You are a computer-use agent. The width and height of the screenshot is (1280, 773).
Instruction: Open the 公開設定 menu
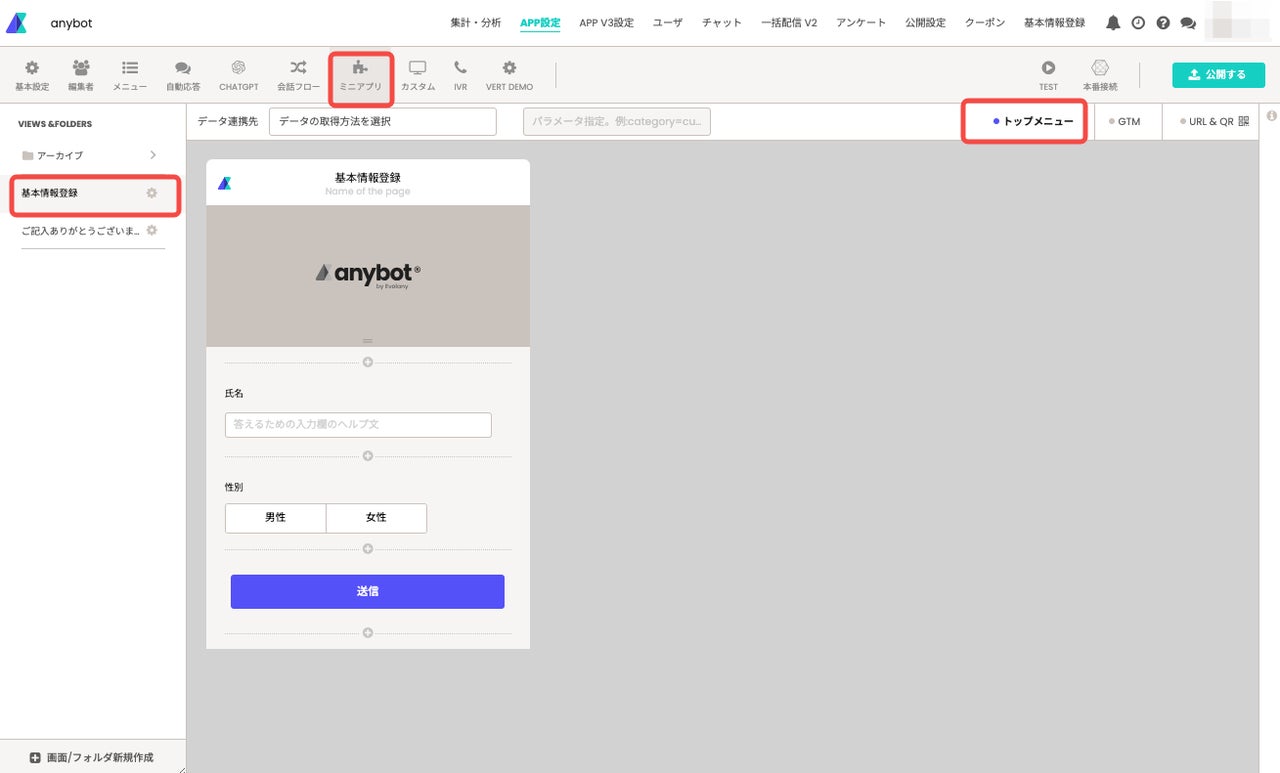coord(925,23)
